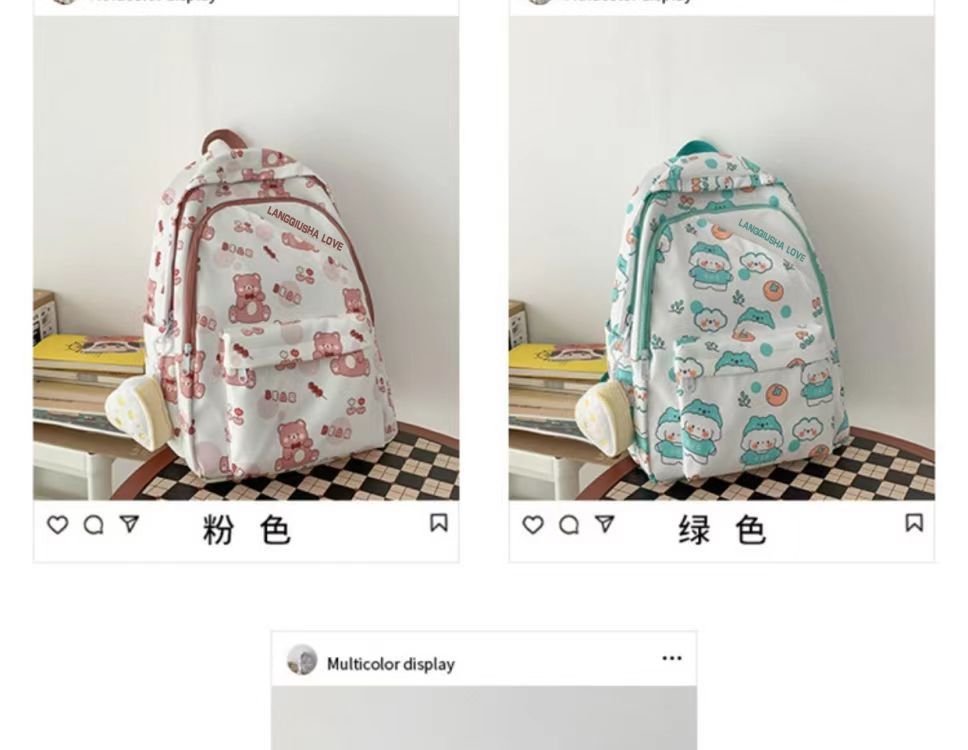The image size is (968, 750).
Task: Open comments on green backpack post
Action: [x=569, y=525]
